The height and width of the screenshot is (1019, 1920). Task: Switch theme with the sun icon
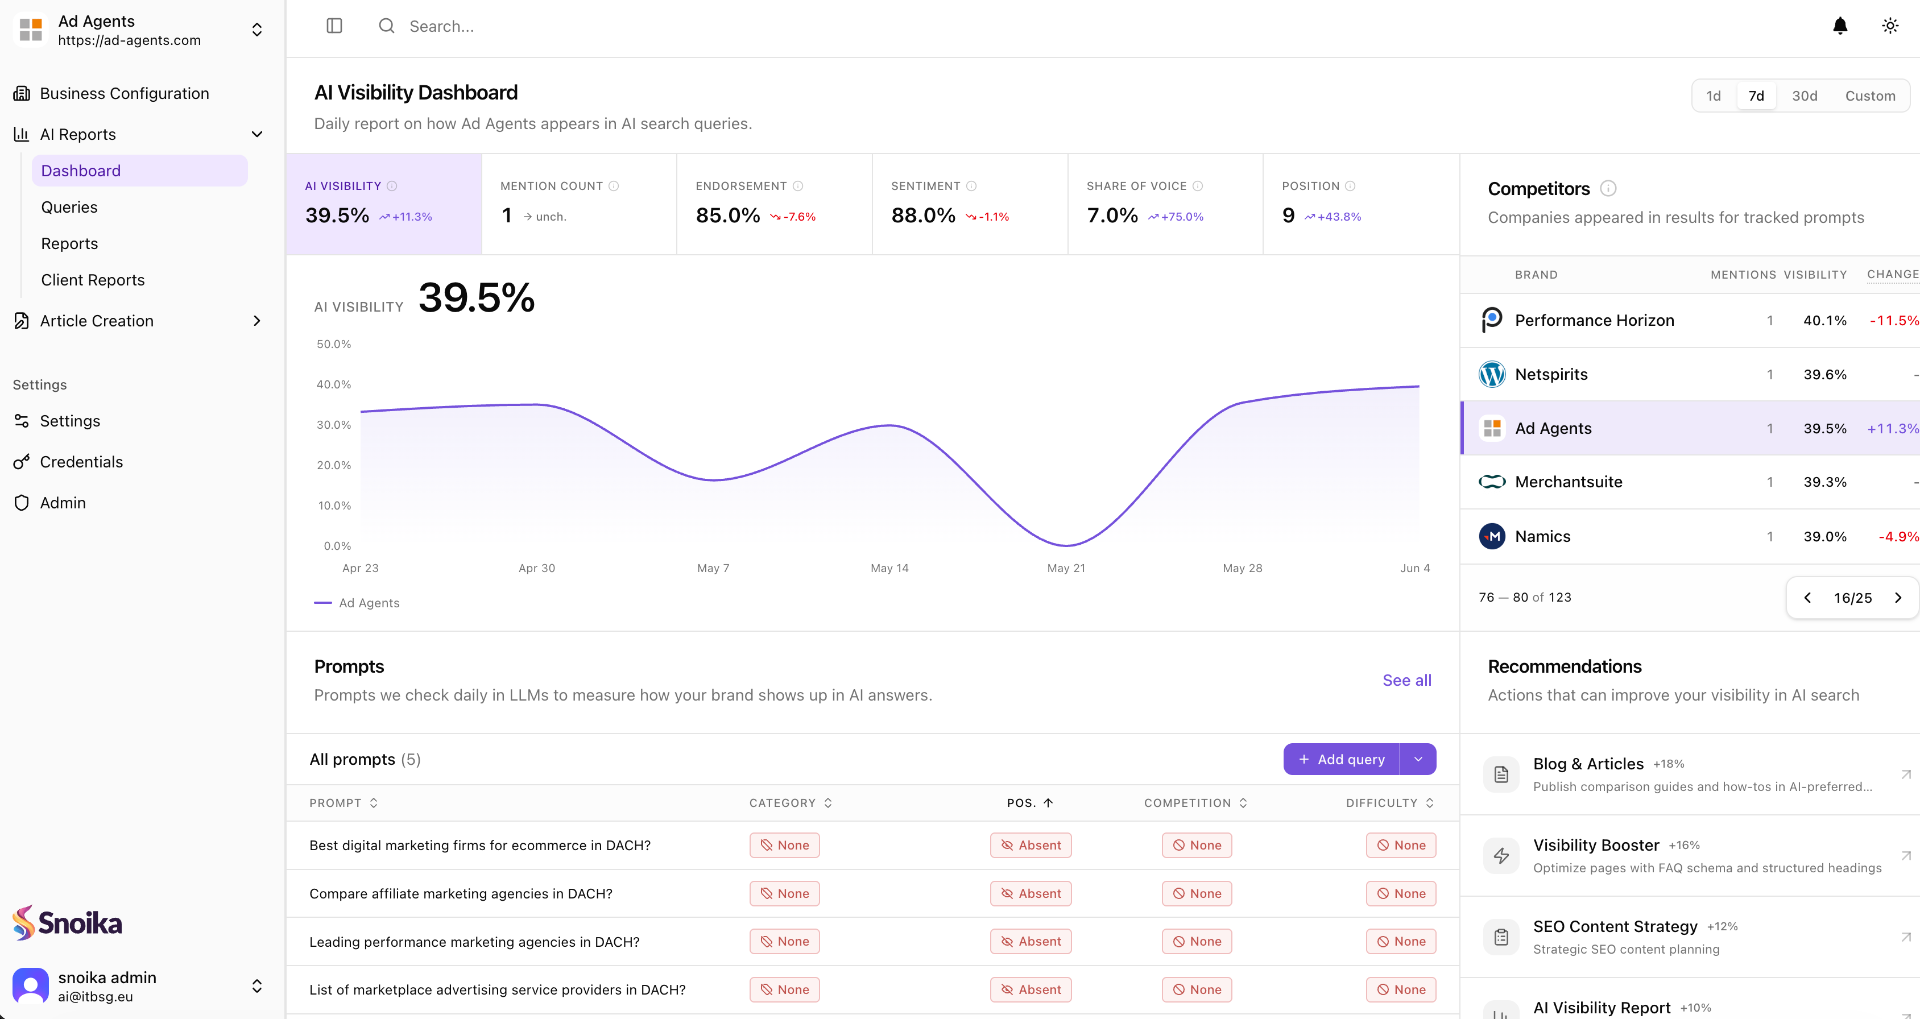[1890, 26]
